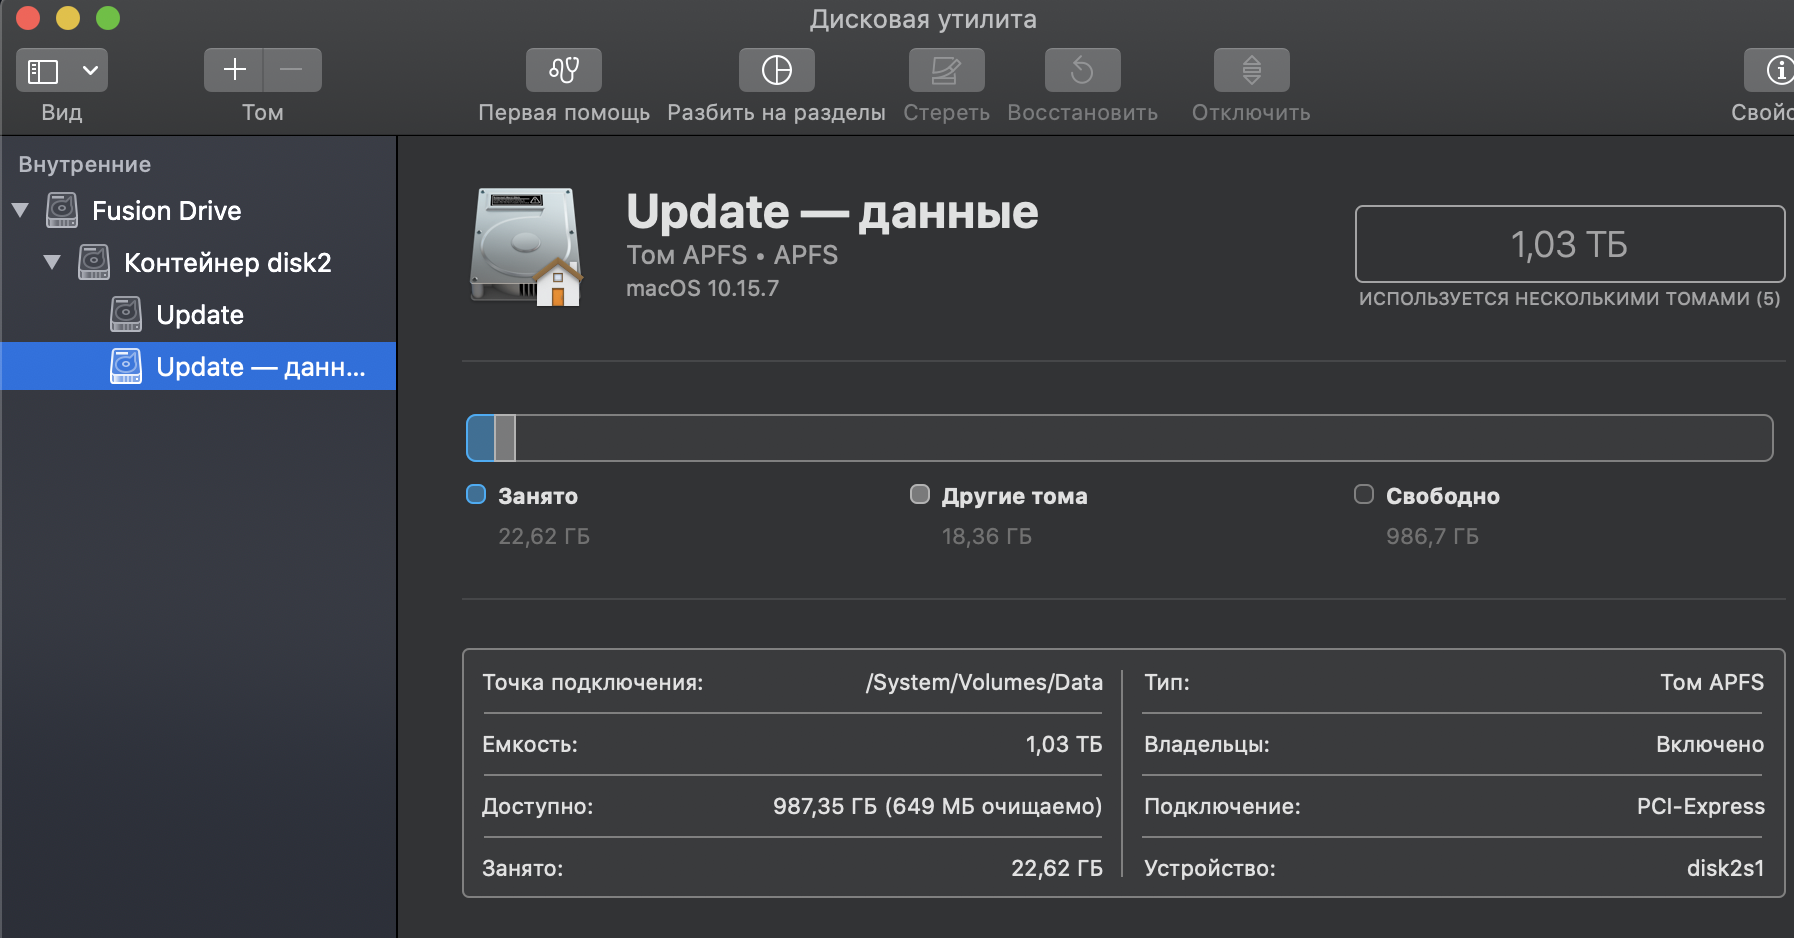The image size is (1794, 938).
Task: Click the Свободно legend swatch
Action: 1364,494
